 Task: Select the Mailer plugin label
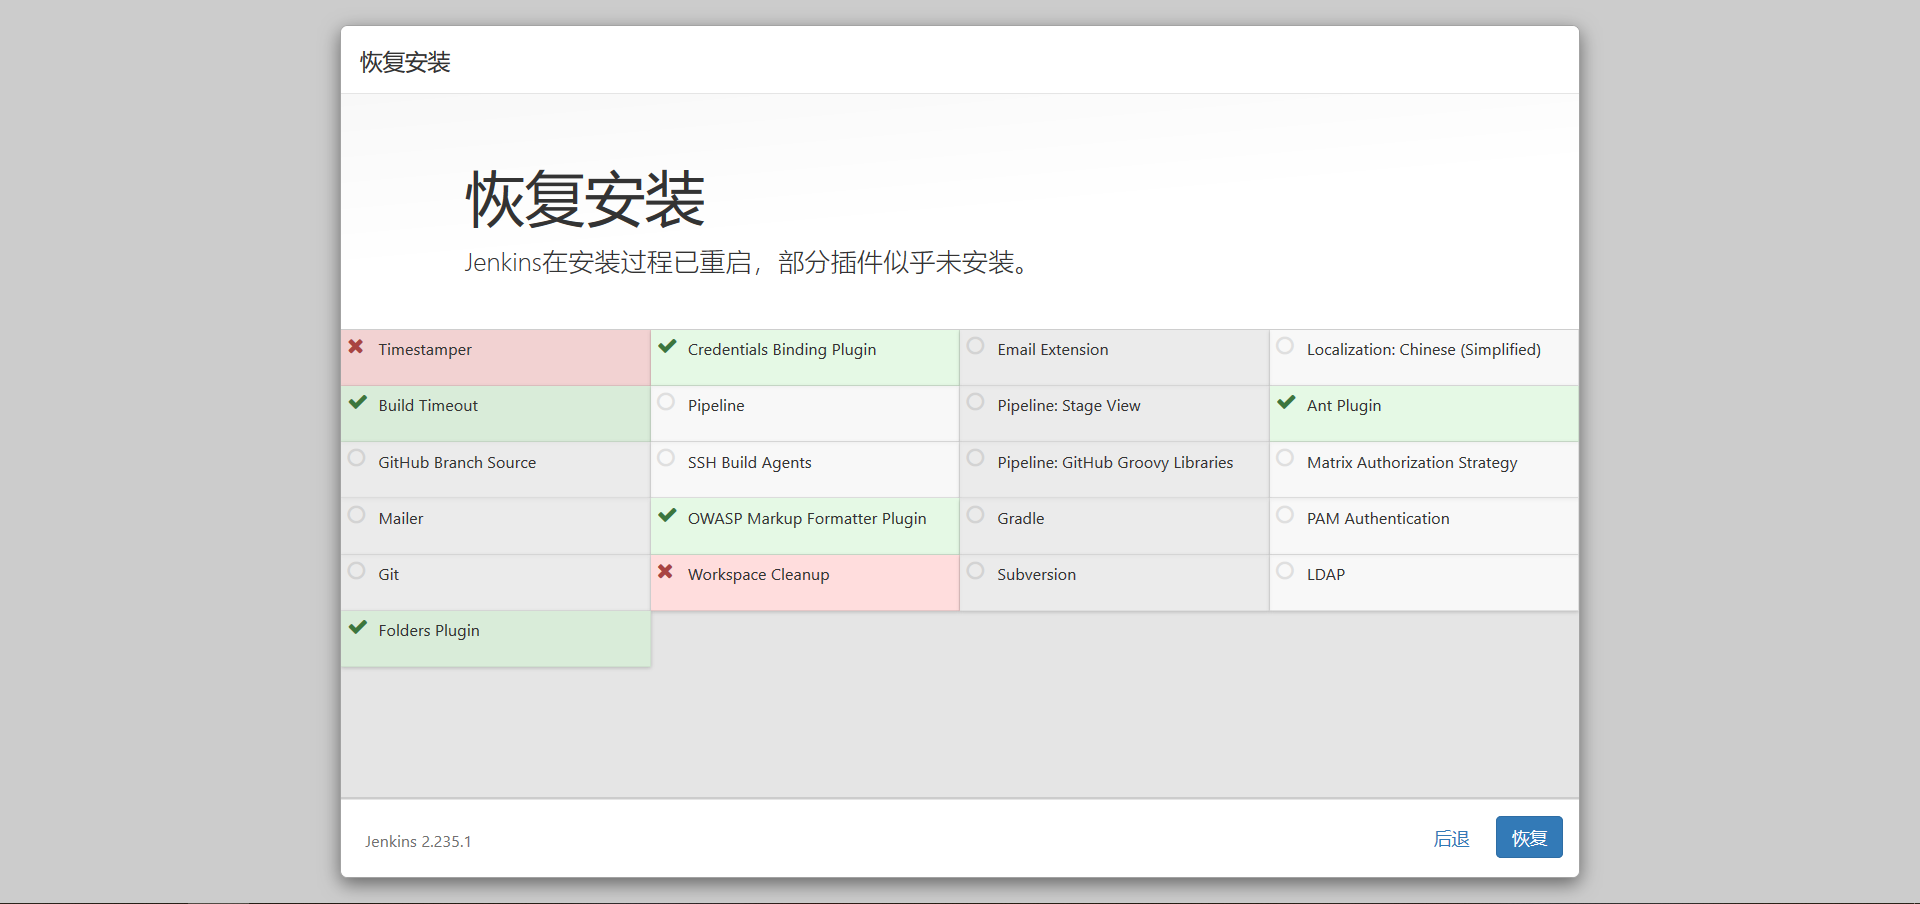point(401,518)
